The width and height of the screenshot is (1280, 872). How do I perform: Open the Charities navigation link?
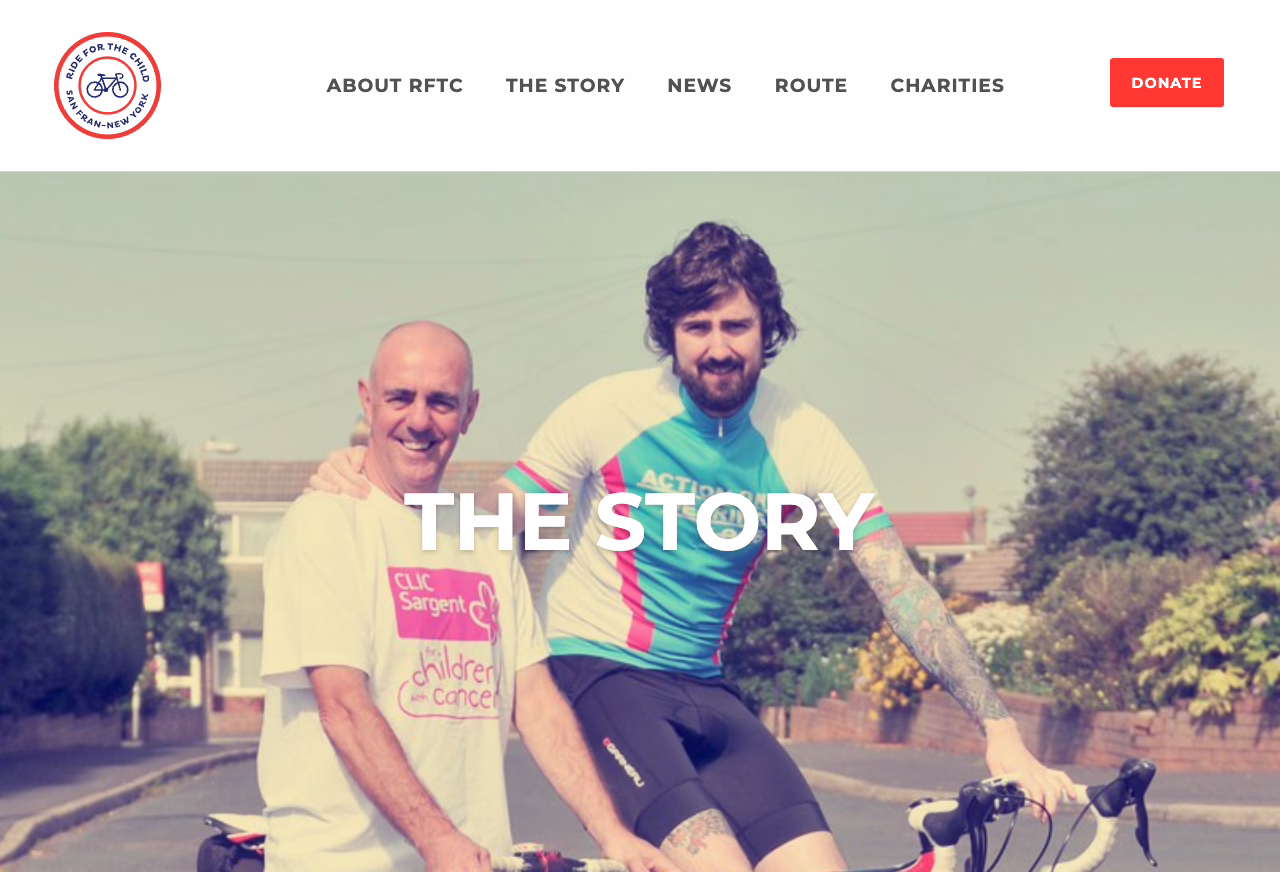[947, 86]
